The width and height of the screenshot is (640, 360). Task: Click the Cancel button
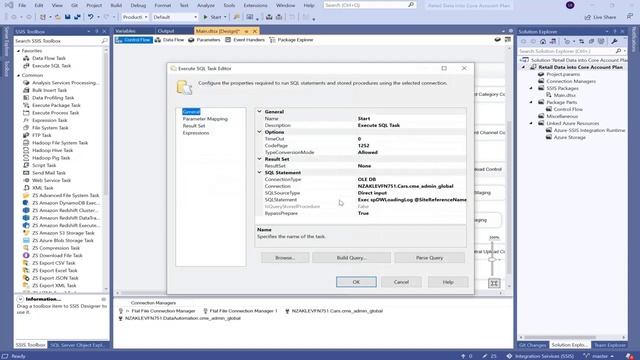pos(401,282)
